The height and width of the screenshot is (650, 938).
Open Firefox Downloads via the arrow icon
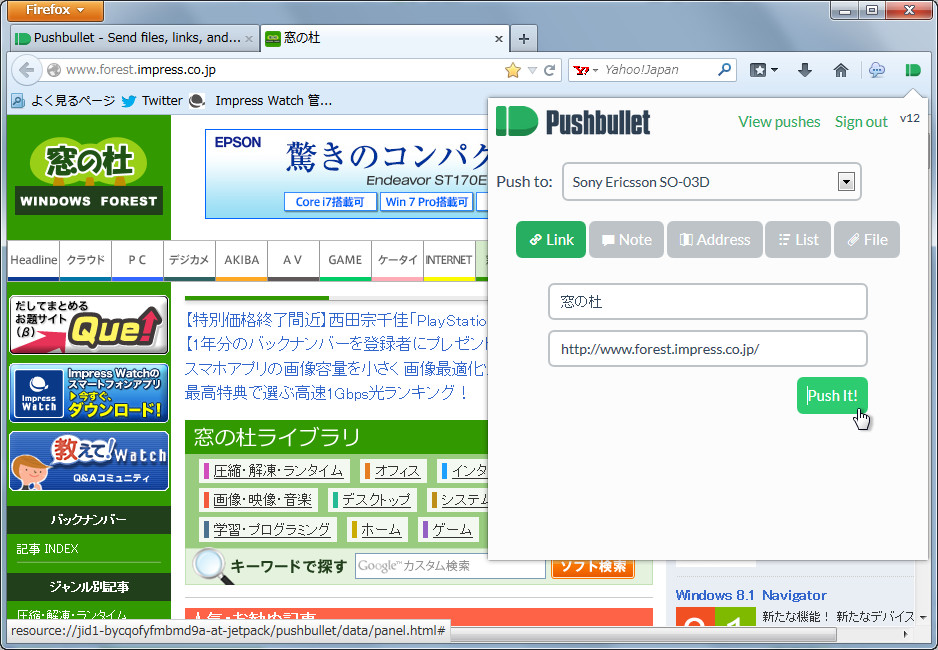coord(805,70)
